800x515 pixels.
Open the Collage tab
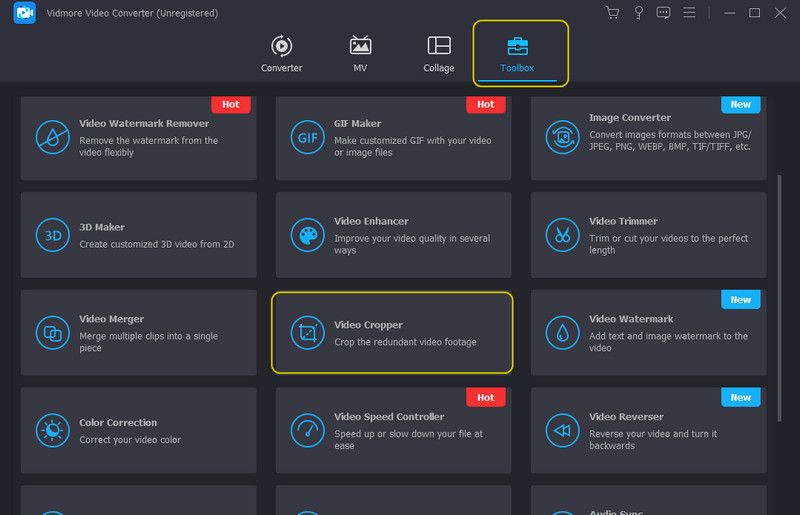[x=438, y=54]
